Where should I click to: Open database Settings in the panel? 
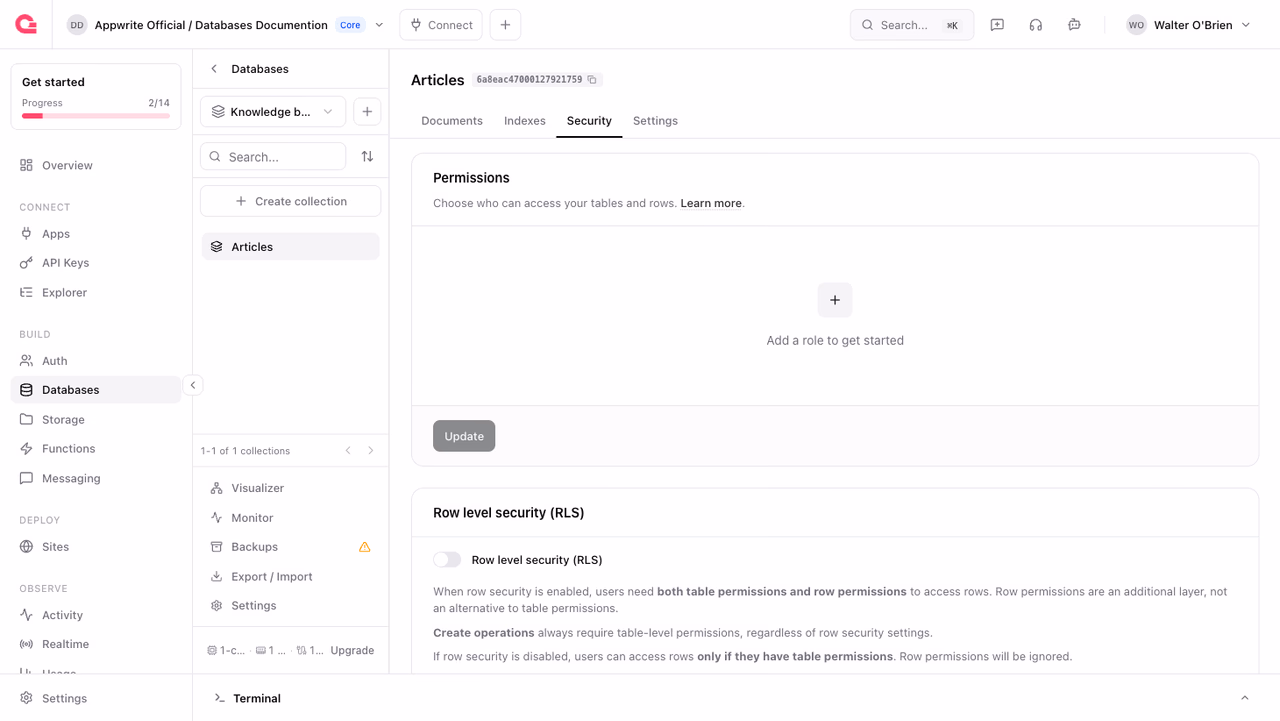290,606
